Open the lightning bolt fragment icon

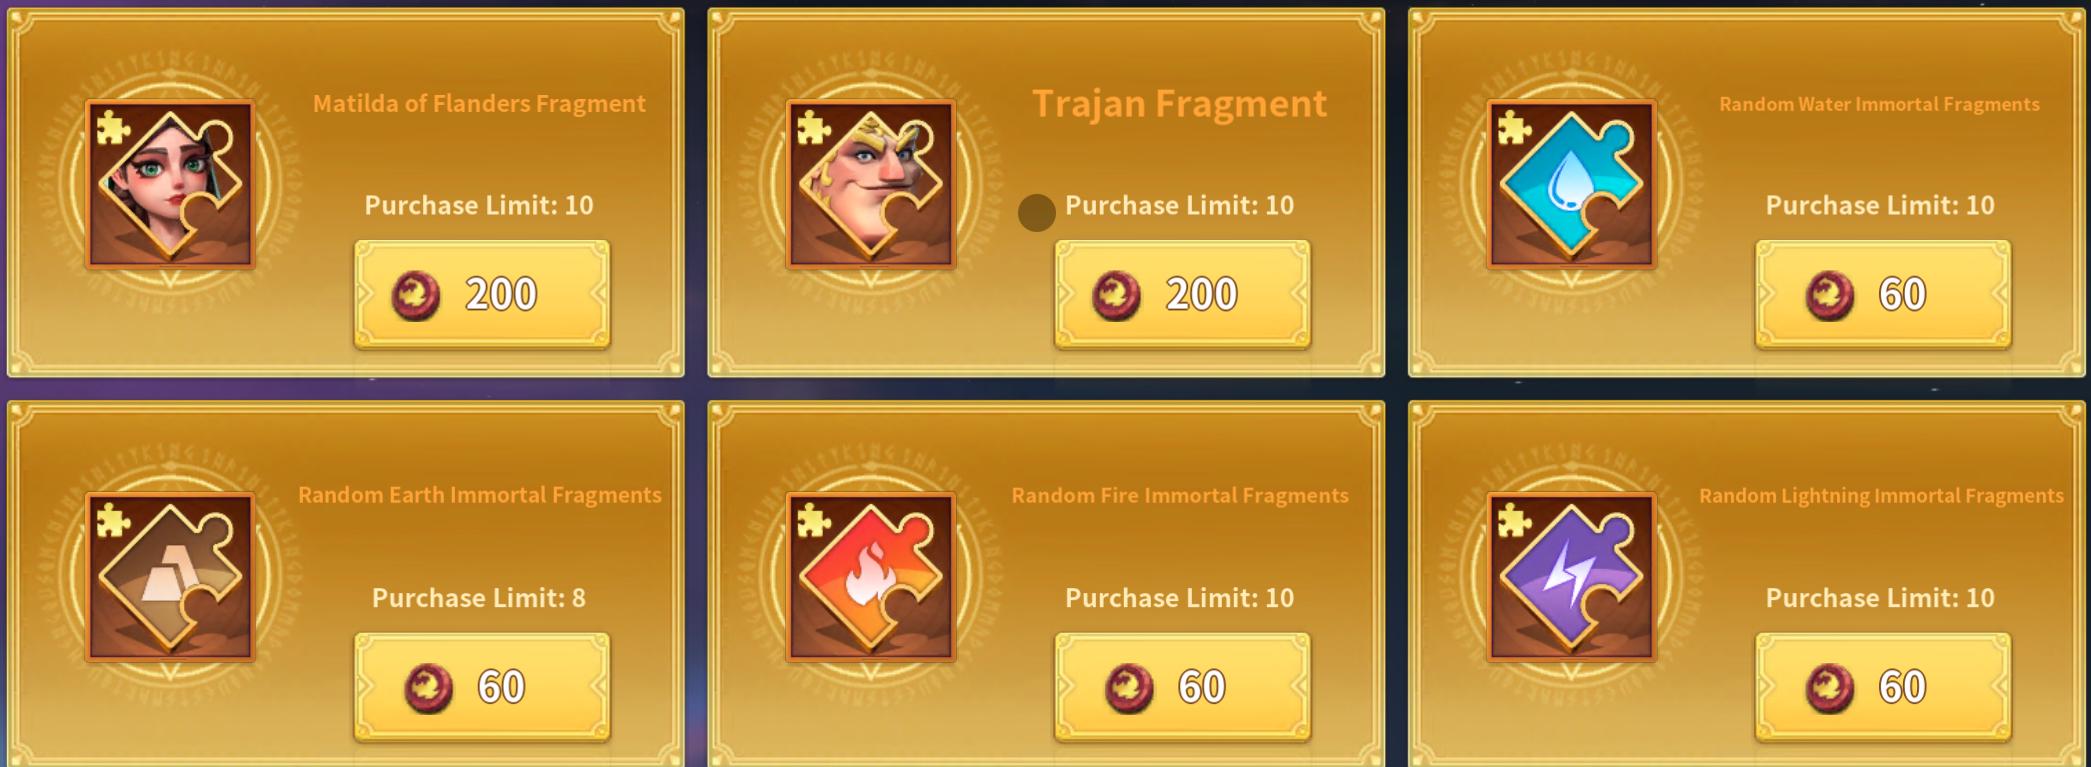pyautogui.click(x=1572, y=577)
